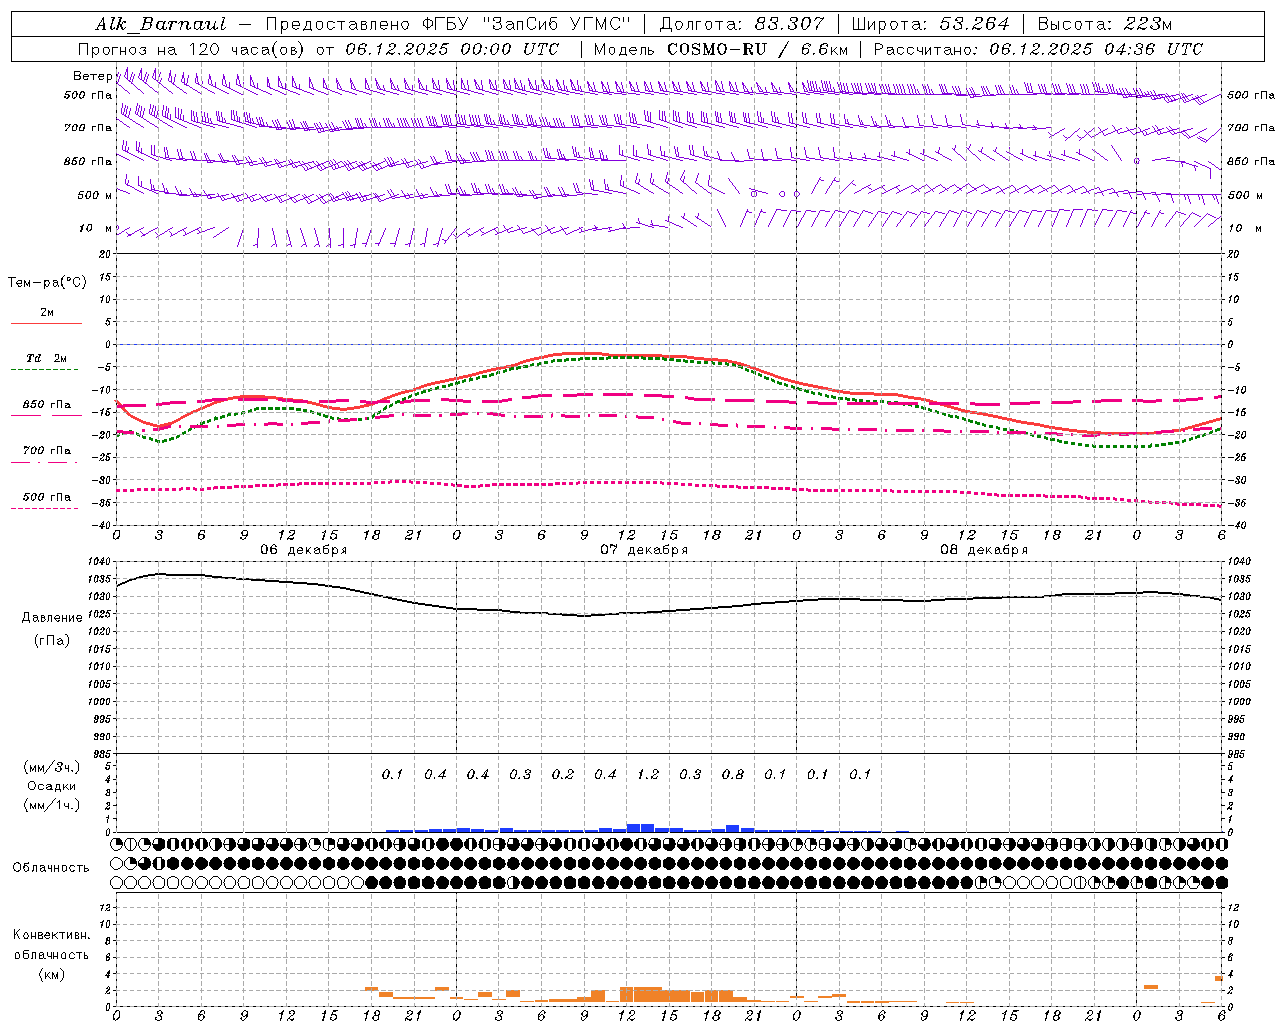Click the Td 2м legend entry
The image size is (1280, 1024).
tap(47, 358)
